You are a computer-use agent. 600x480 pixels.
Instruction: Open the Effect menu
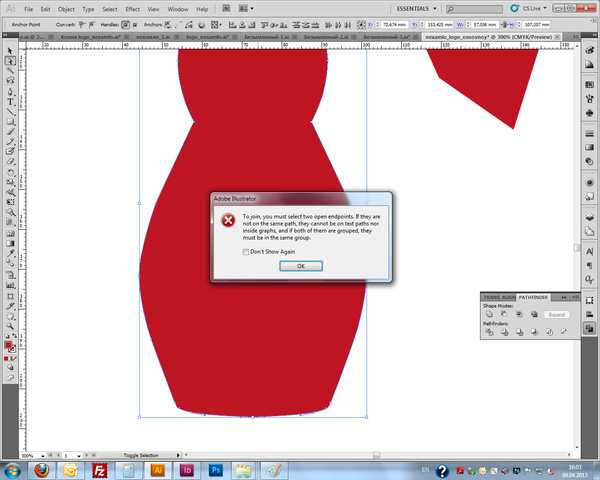click(x=132, y=9)
